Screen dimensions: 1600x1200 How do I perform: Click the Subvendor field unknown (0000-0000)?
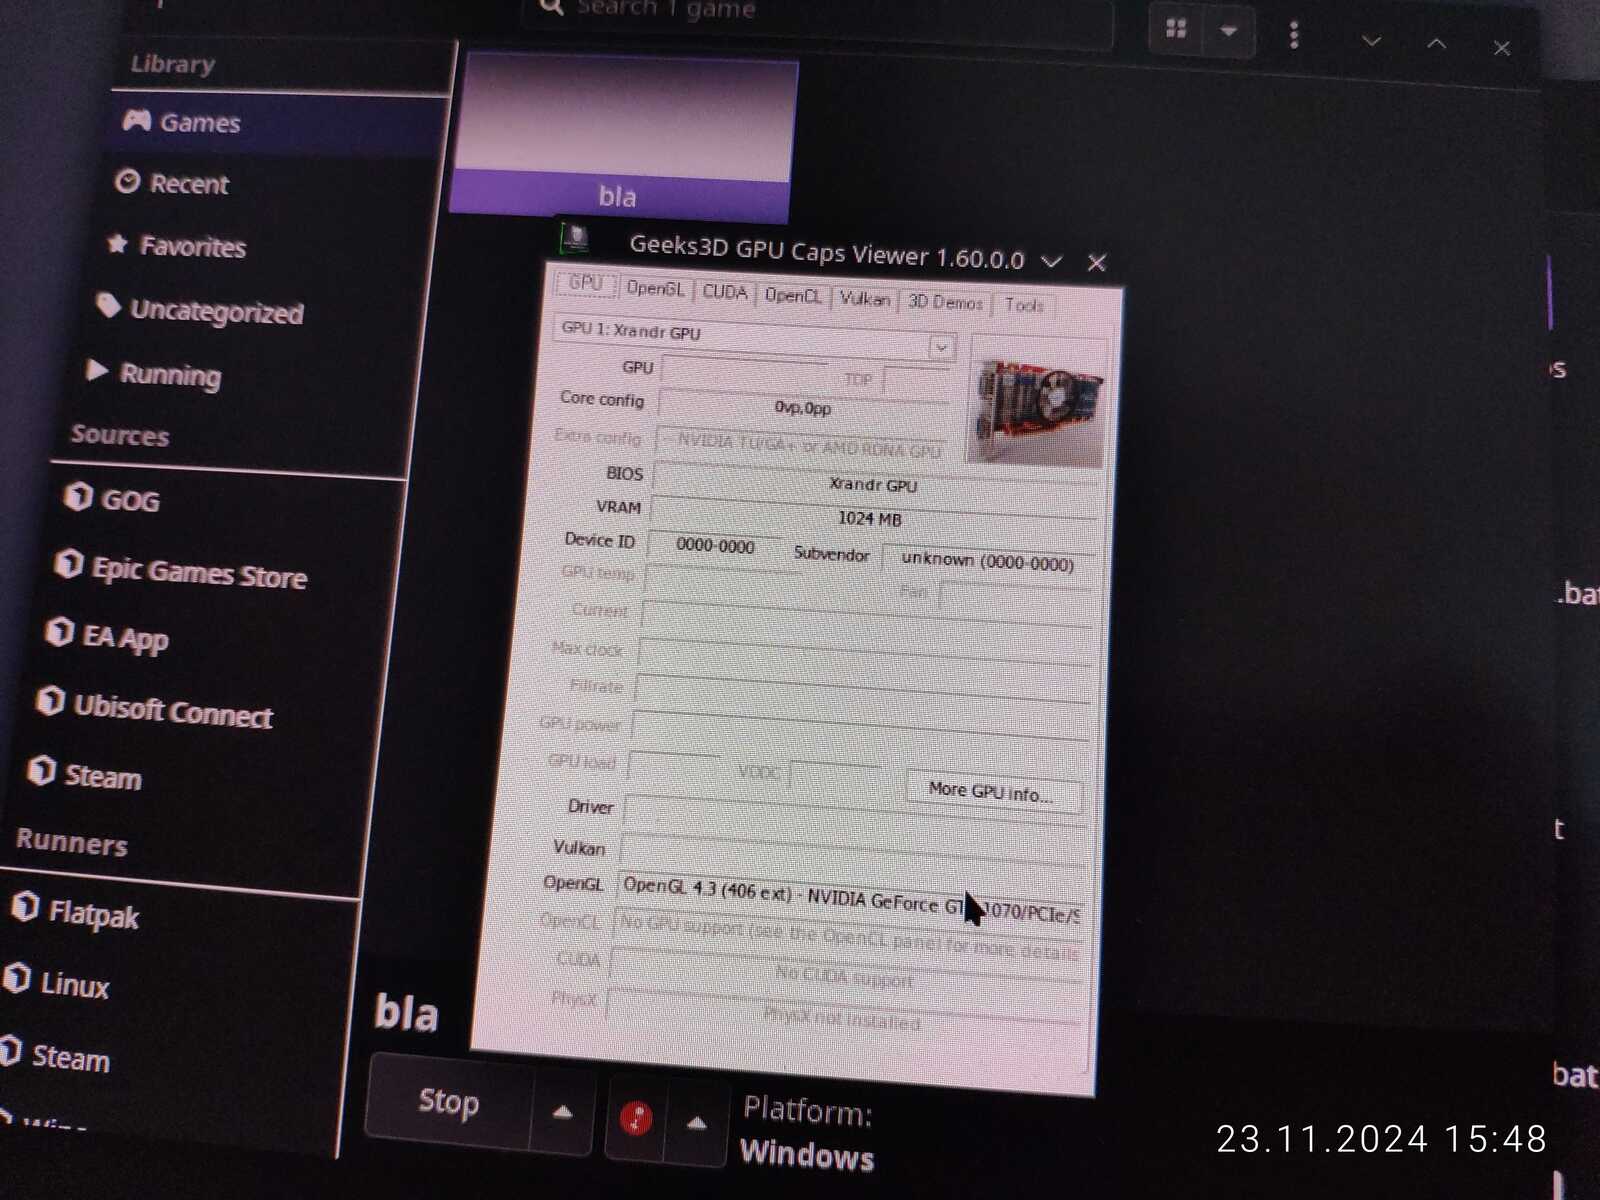click(x=988, y=561)
